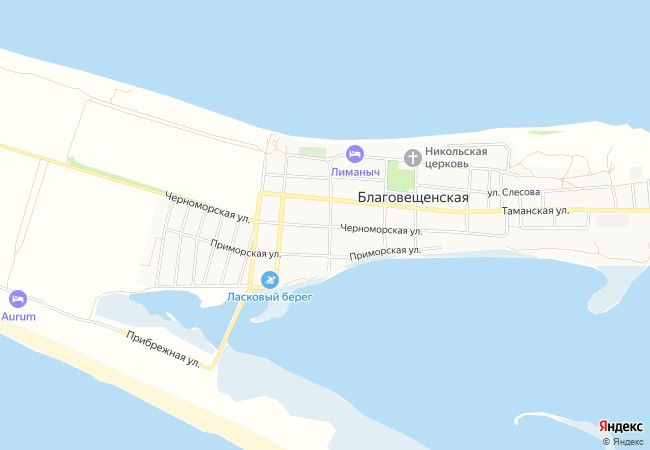The height and width of the screenshot is (450, 650).
Task: Open the Ласковый берег beach label
Action: pos(269,297)
